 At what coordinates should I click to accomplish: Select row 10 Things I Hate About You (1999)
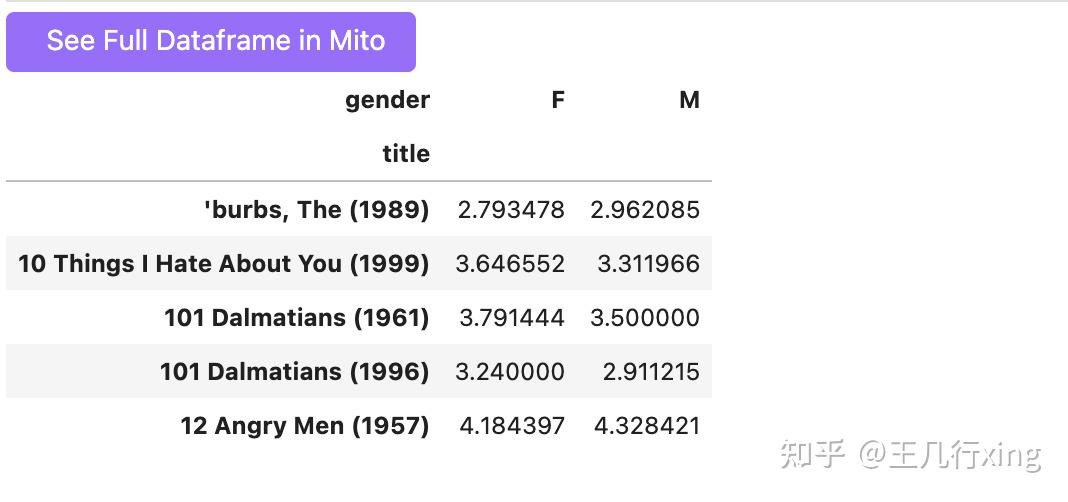click(x=223, y=264)
